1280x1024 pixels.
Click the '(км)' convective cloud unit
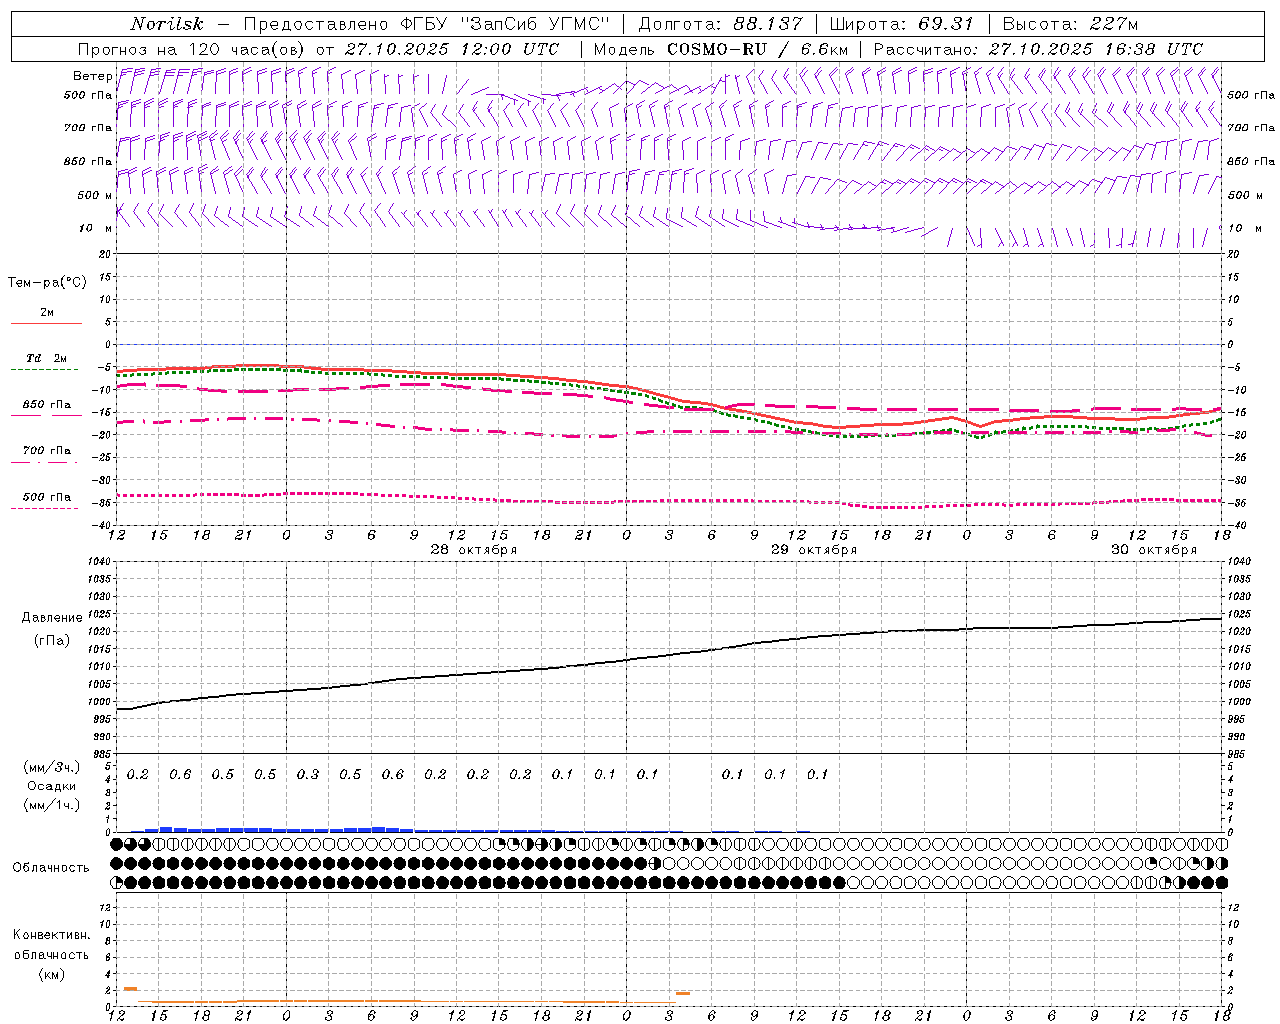point(51,974)
